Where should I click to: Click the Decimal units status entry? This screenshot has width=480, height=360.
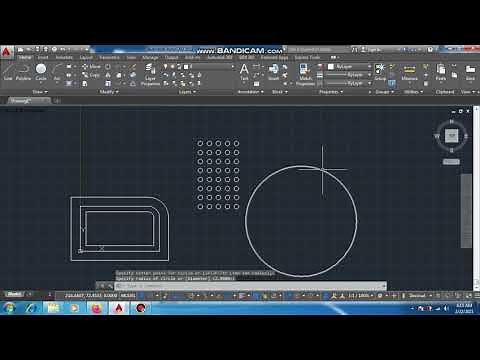click(417, 295)
